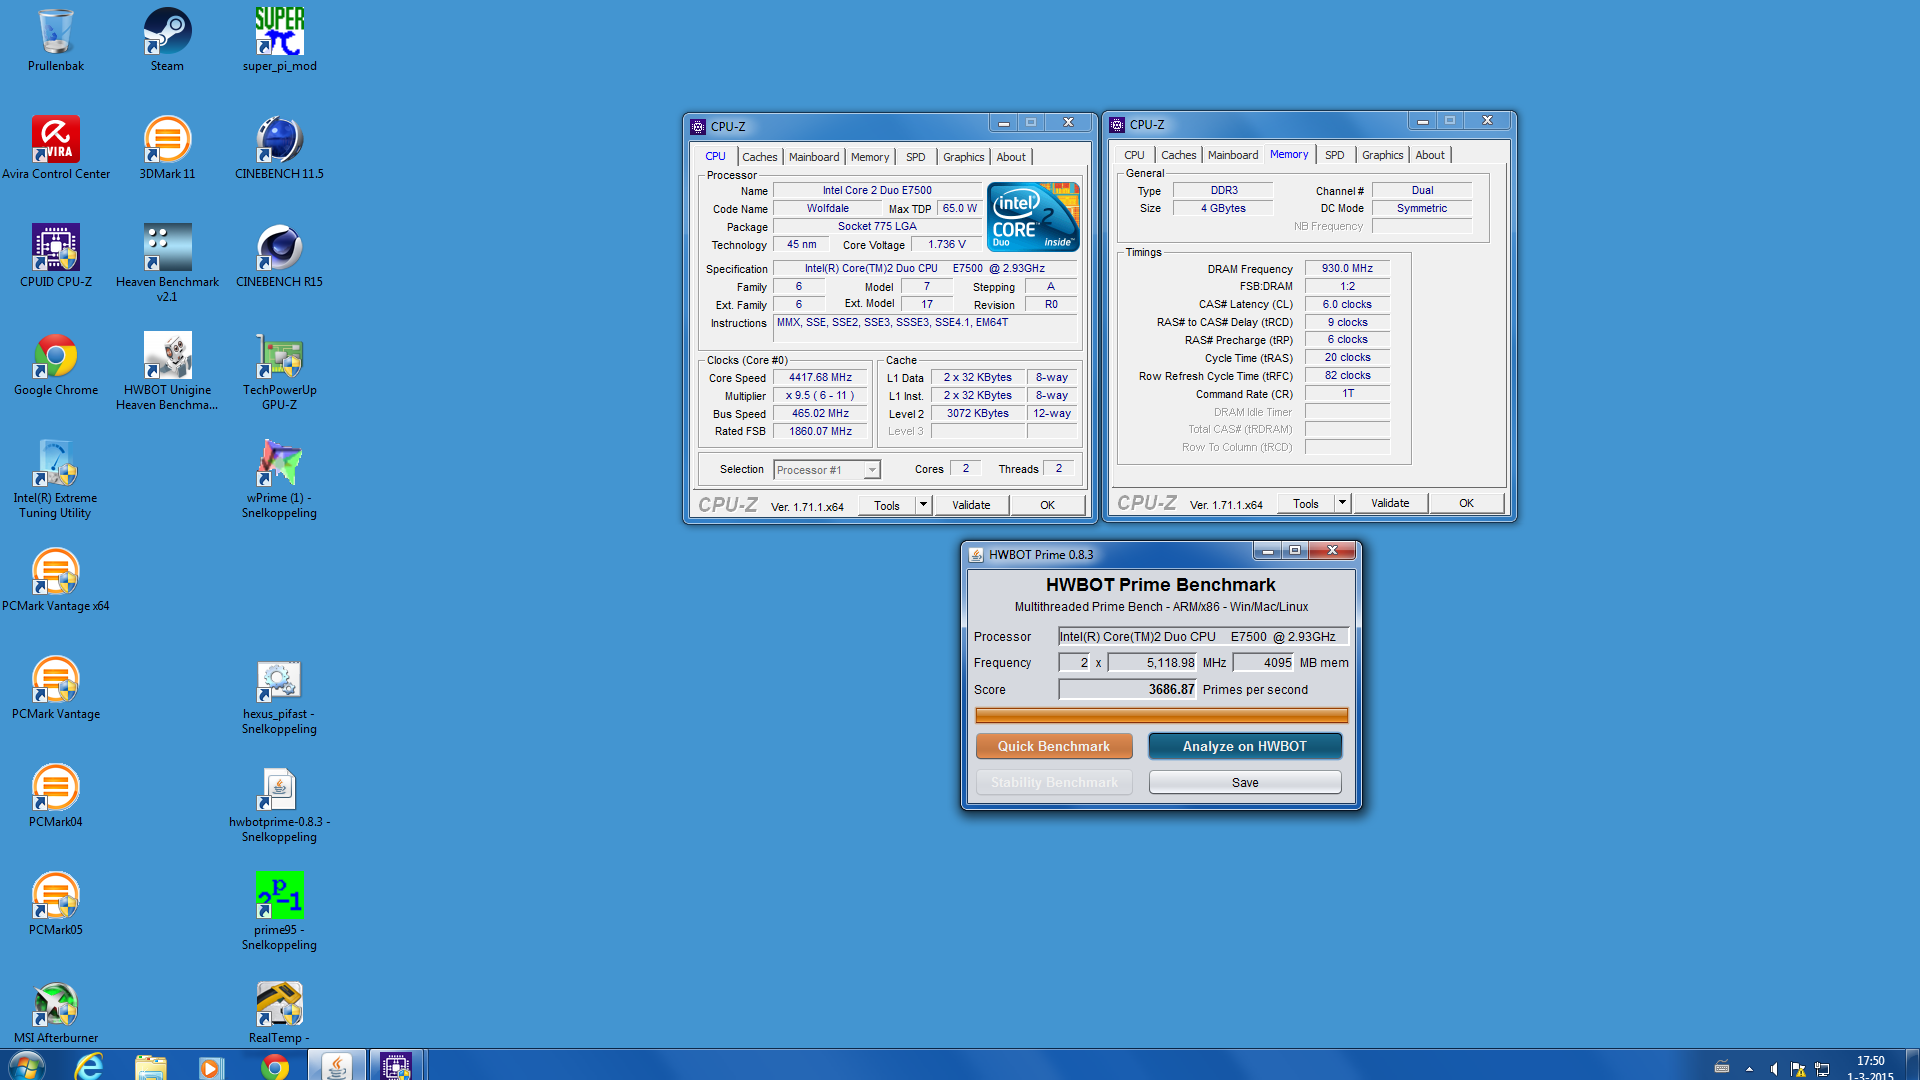Image resolution: width=1920 pixels, height=1080 pixels.
Task: Click OK in left CPU-Z window
Action: coord(1047,505)
